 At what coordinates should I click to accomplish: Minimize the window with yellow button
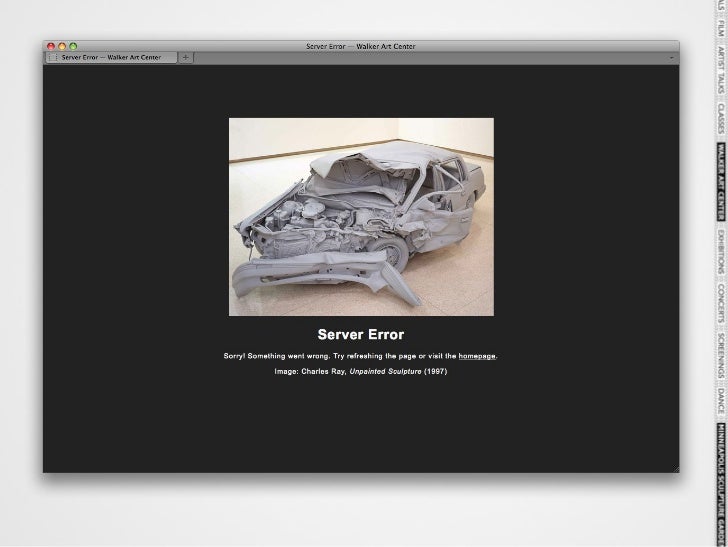[62, 46]
